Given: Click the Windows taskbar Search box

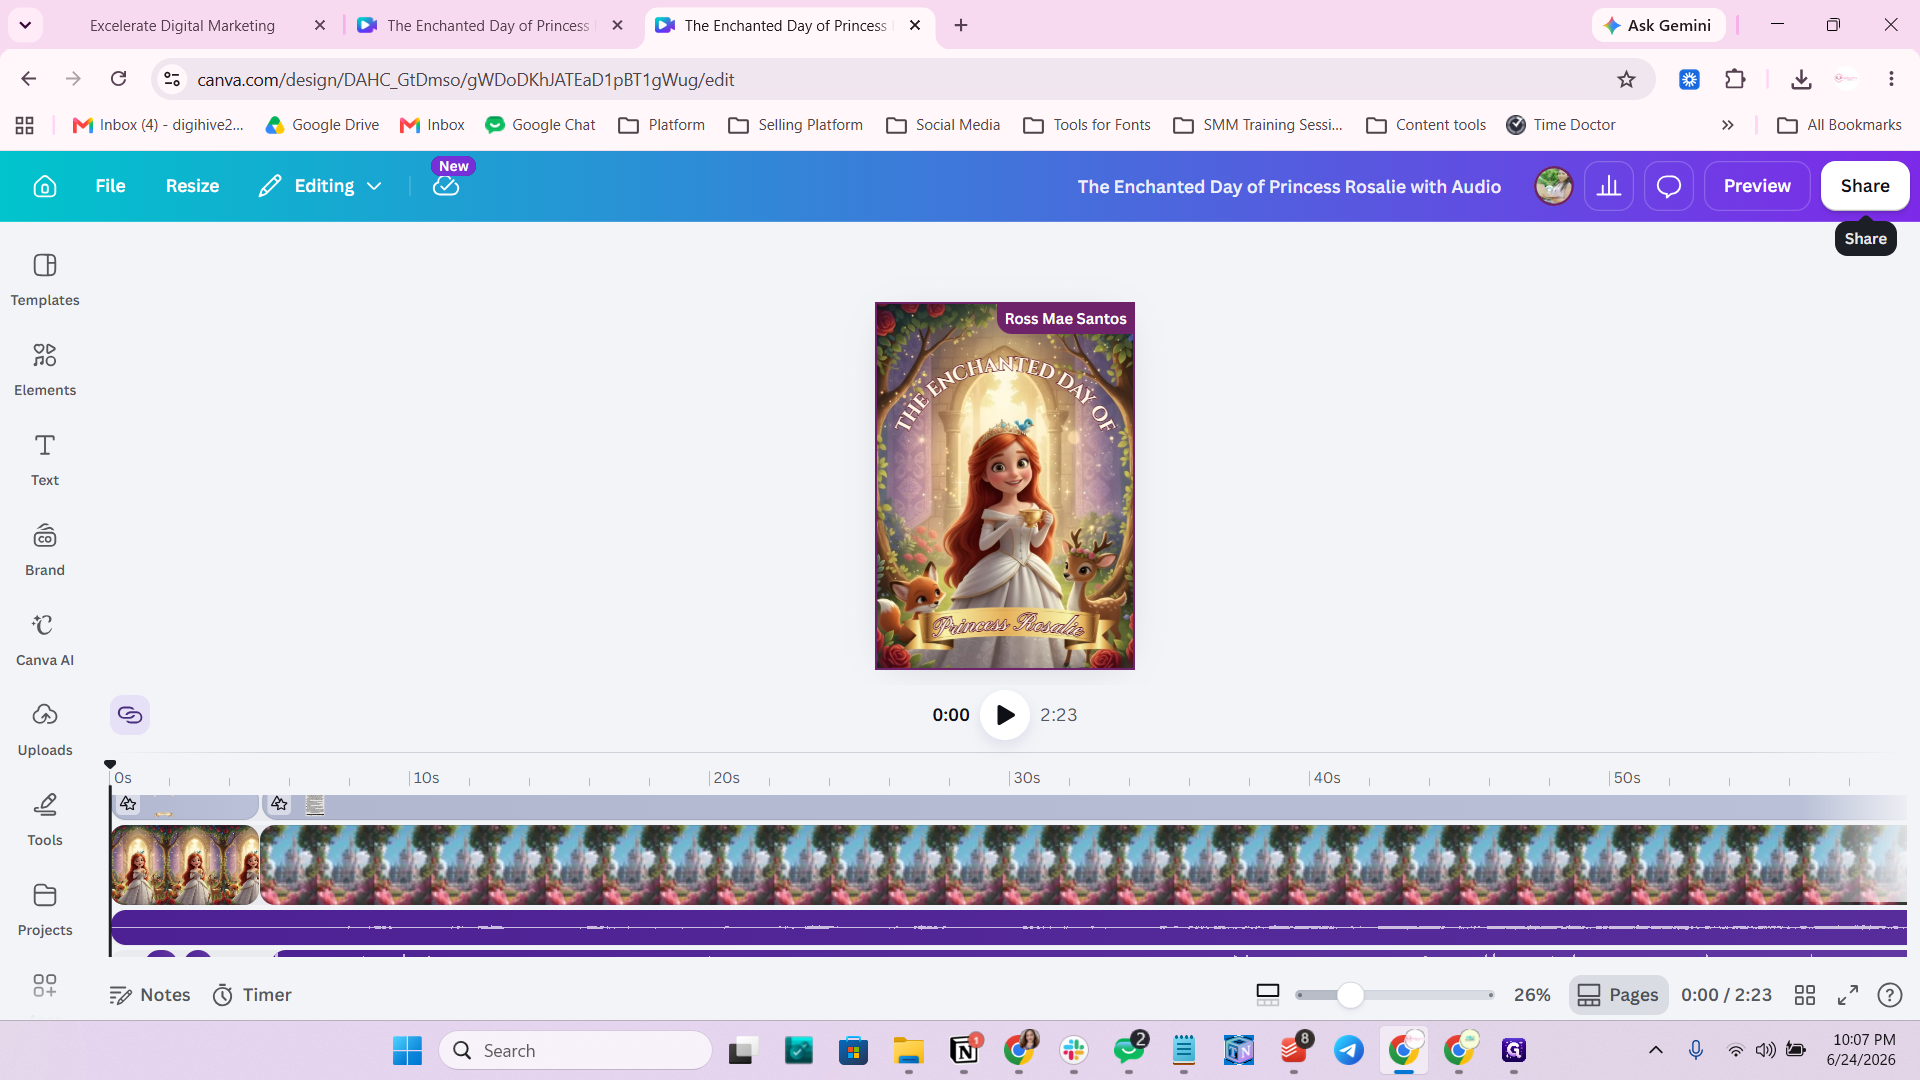Looking at the screenshot, I should pyautogui.click(x=576, y=1050).
